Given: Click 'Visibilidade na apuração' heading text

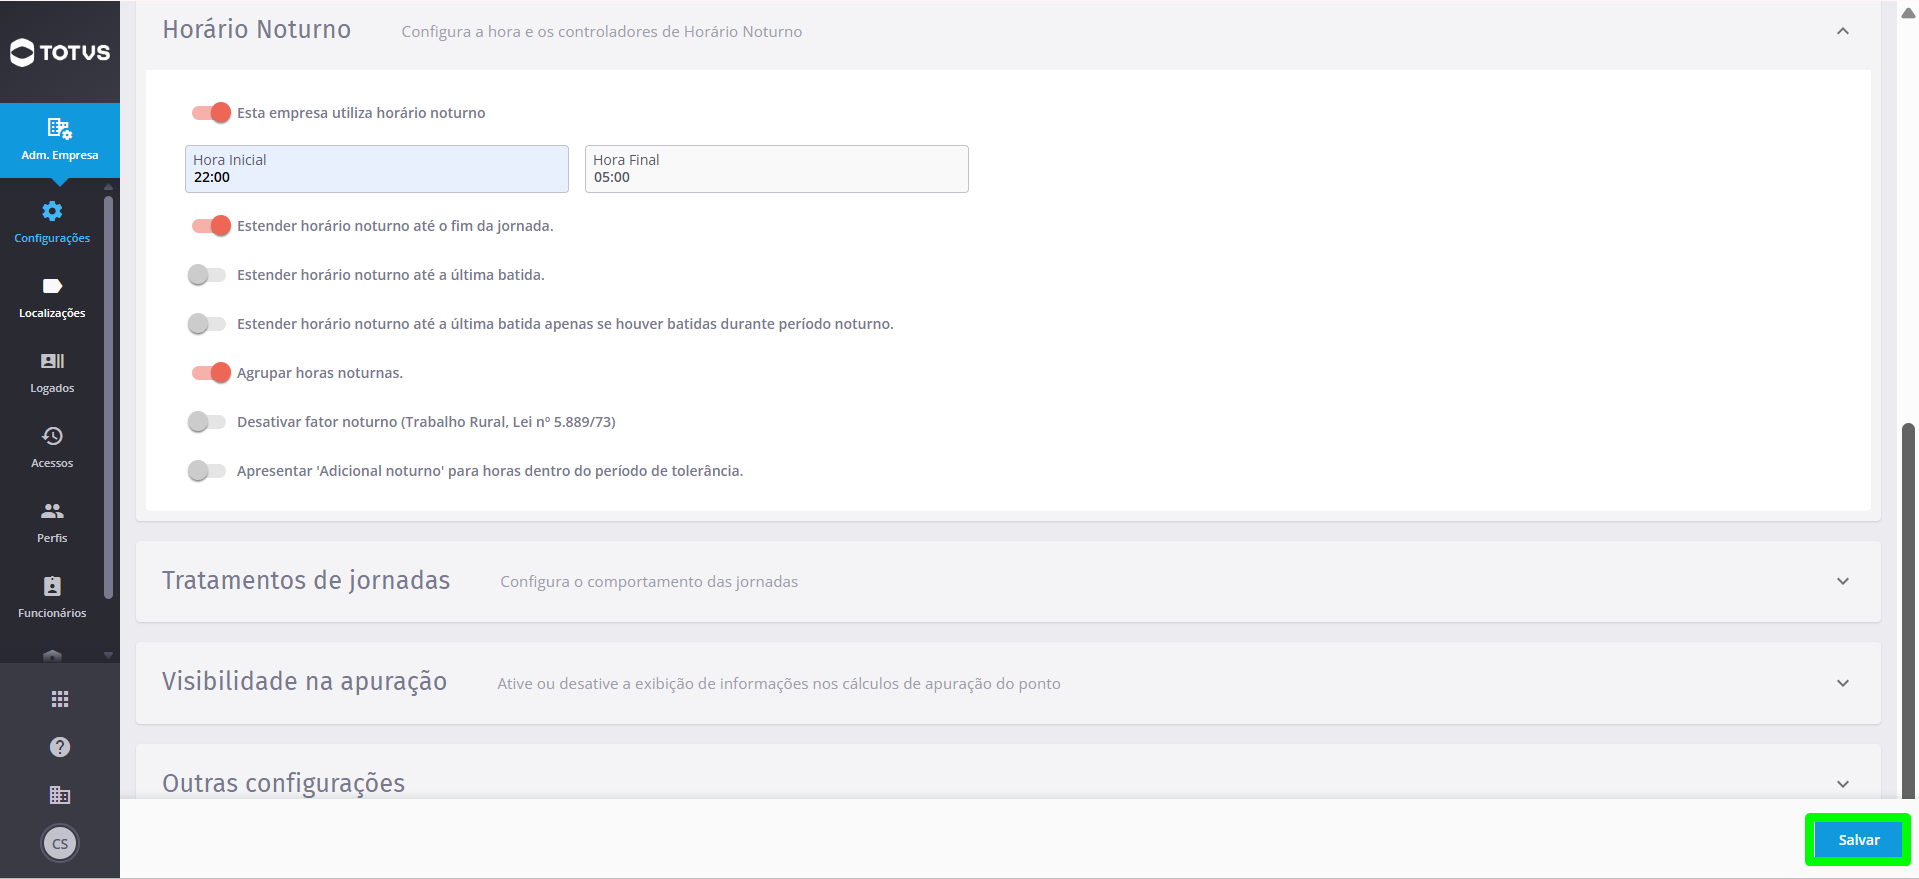Looking at the screenshot, I should click(x=305, y=682).
